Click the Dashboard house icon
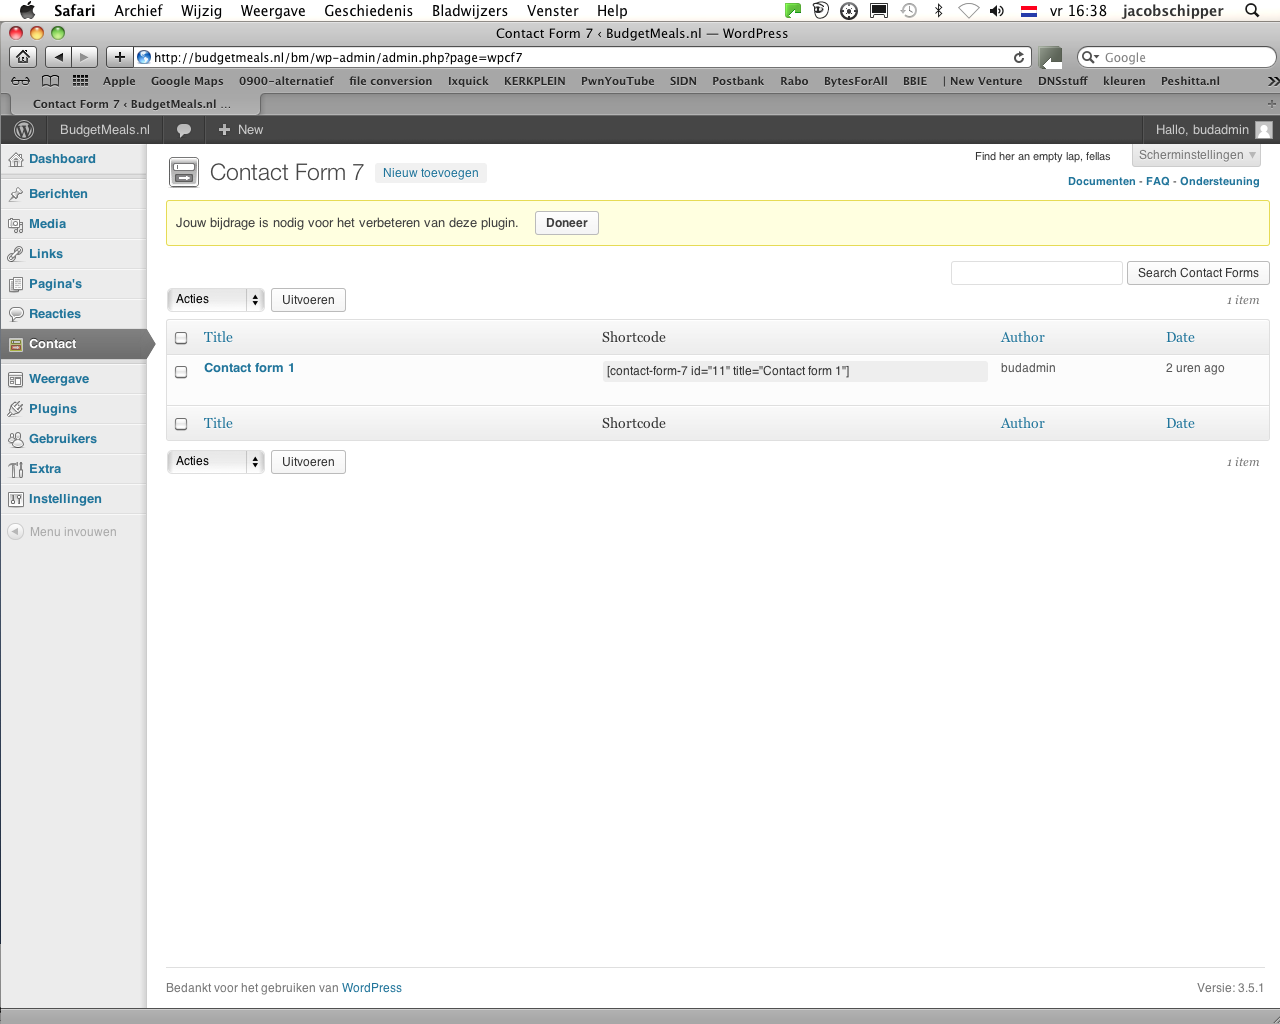1280x1024 pixels. pos(15,159)
